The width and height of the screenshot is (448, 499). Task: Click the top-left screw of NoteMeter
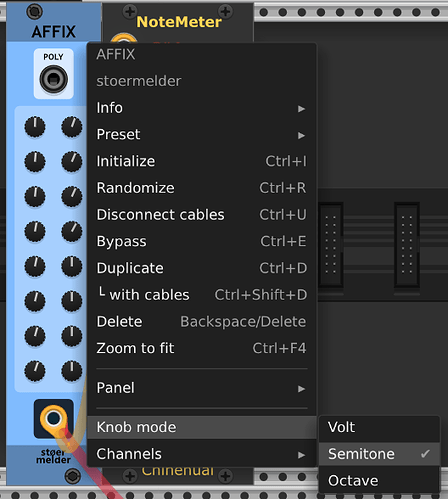click(x=130, y=12)
